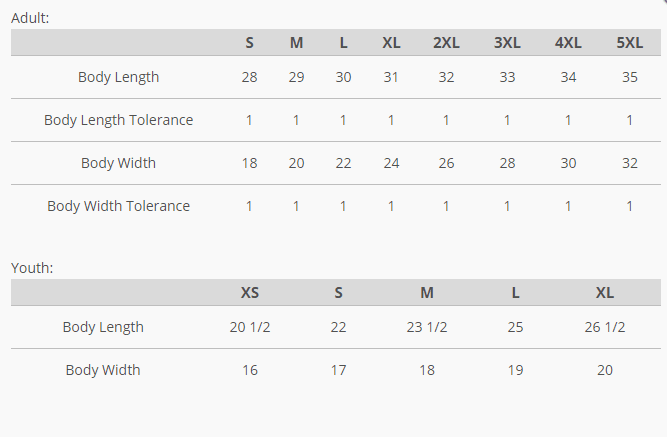Click the Youth section heading
The height and width of the screenshot is (437, 667).
click(32, 267)
